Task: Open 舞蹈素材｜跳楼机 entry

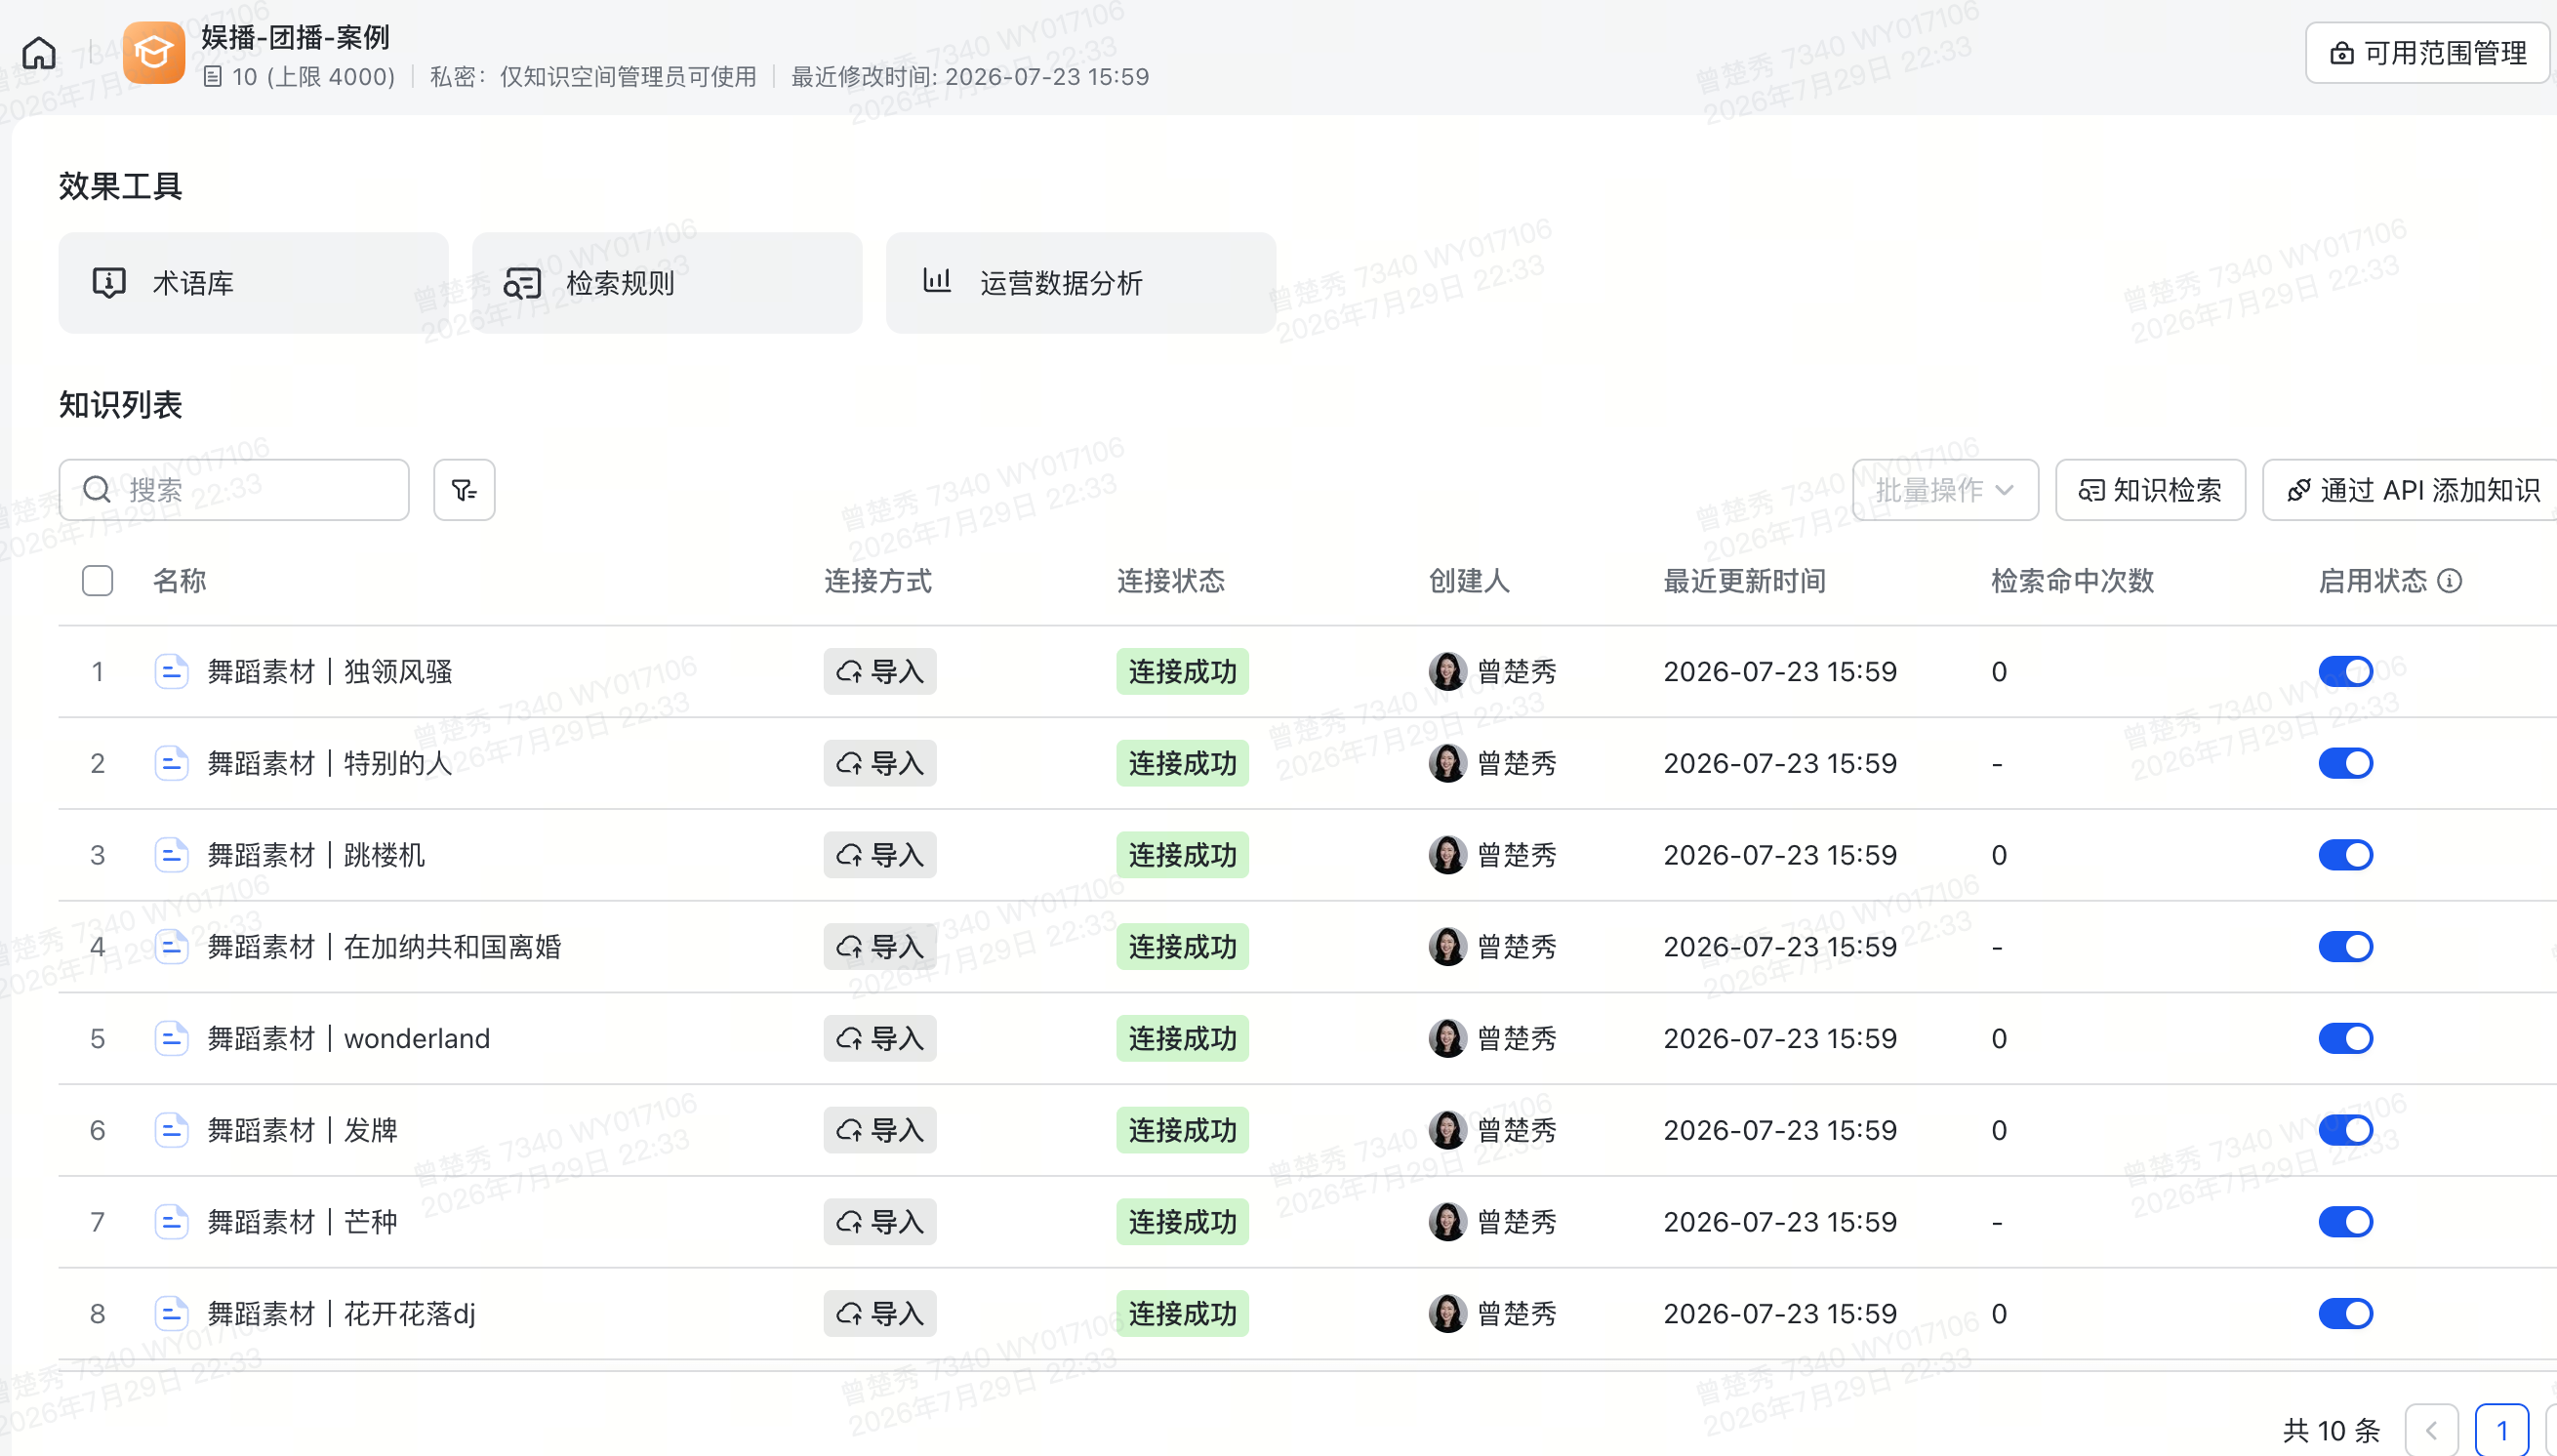Action: (x=316, y=855)
